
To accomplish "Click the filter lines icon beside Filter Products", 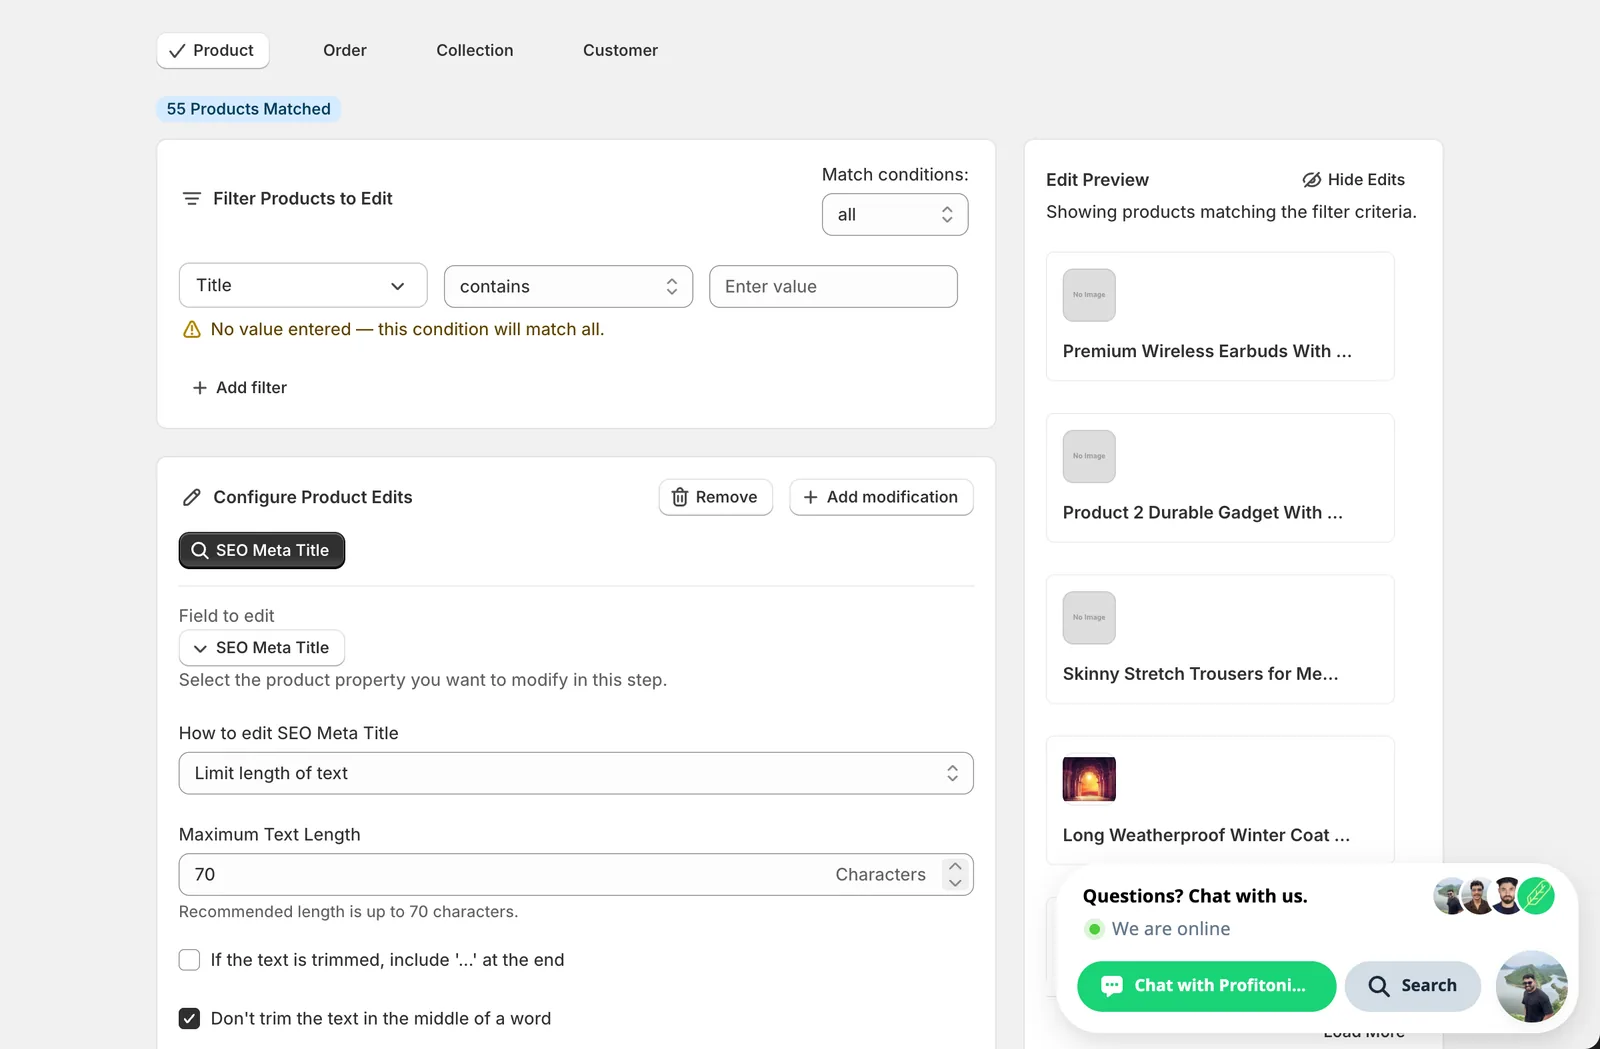I will (x=192, y=199).
